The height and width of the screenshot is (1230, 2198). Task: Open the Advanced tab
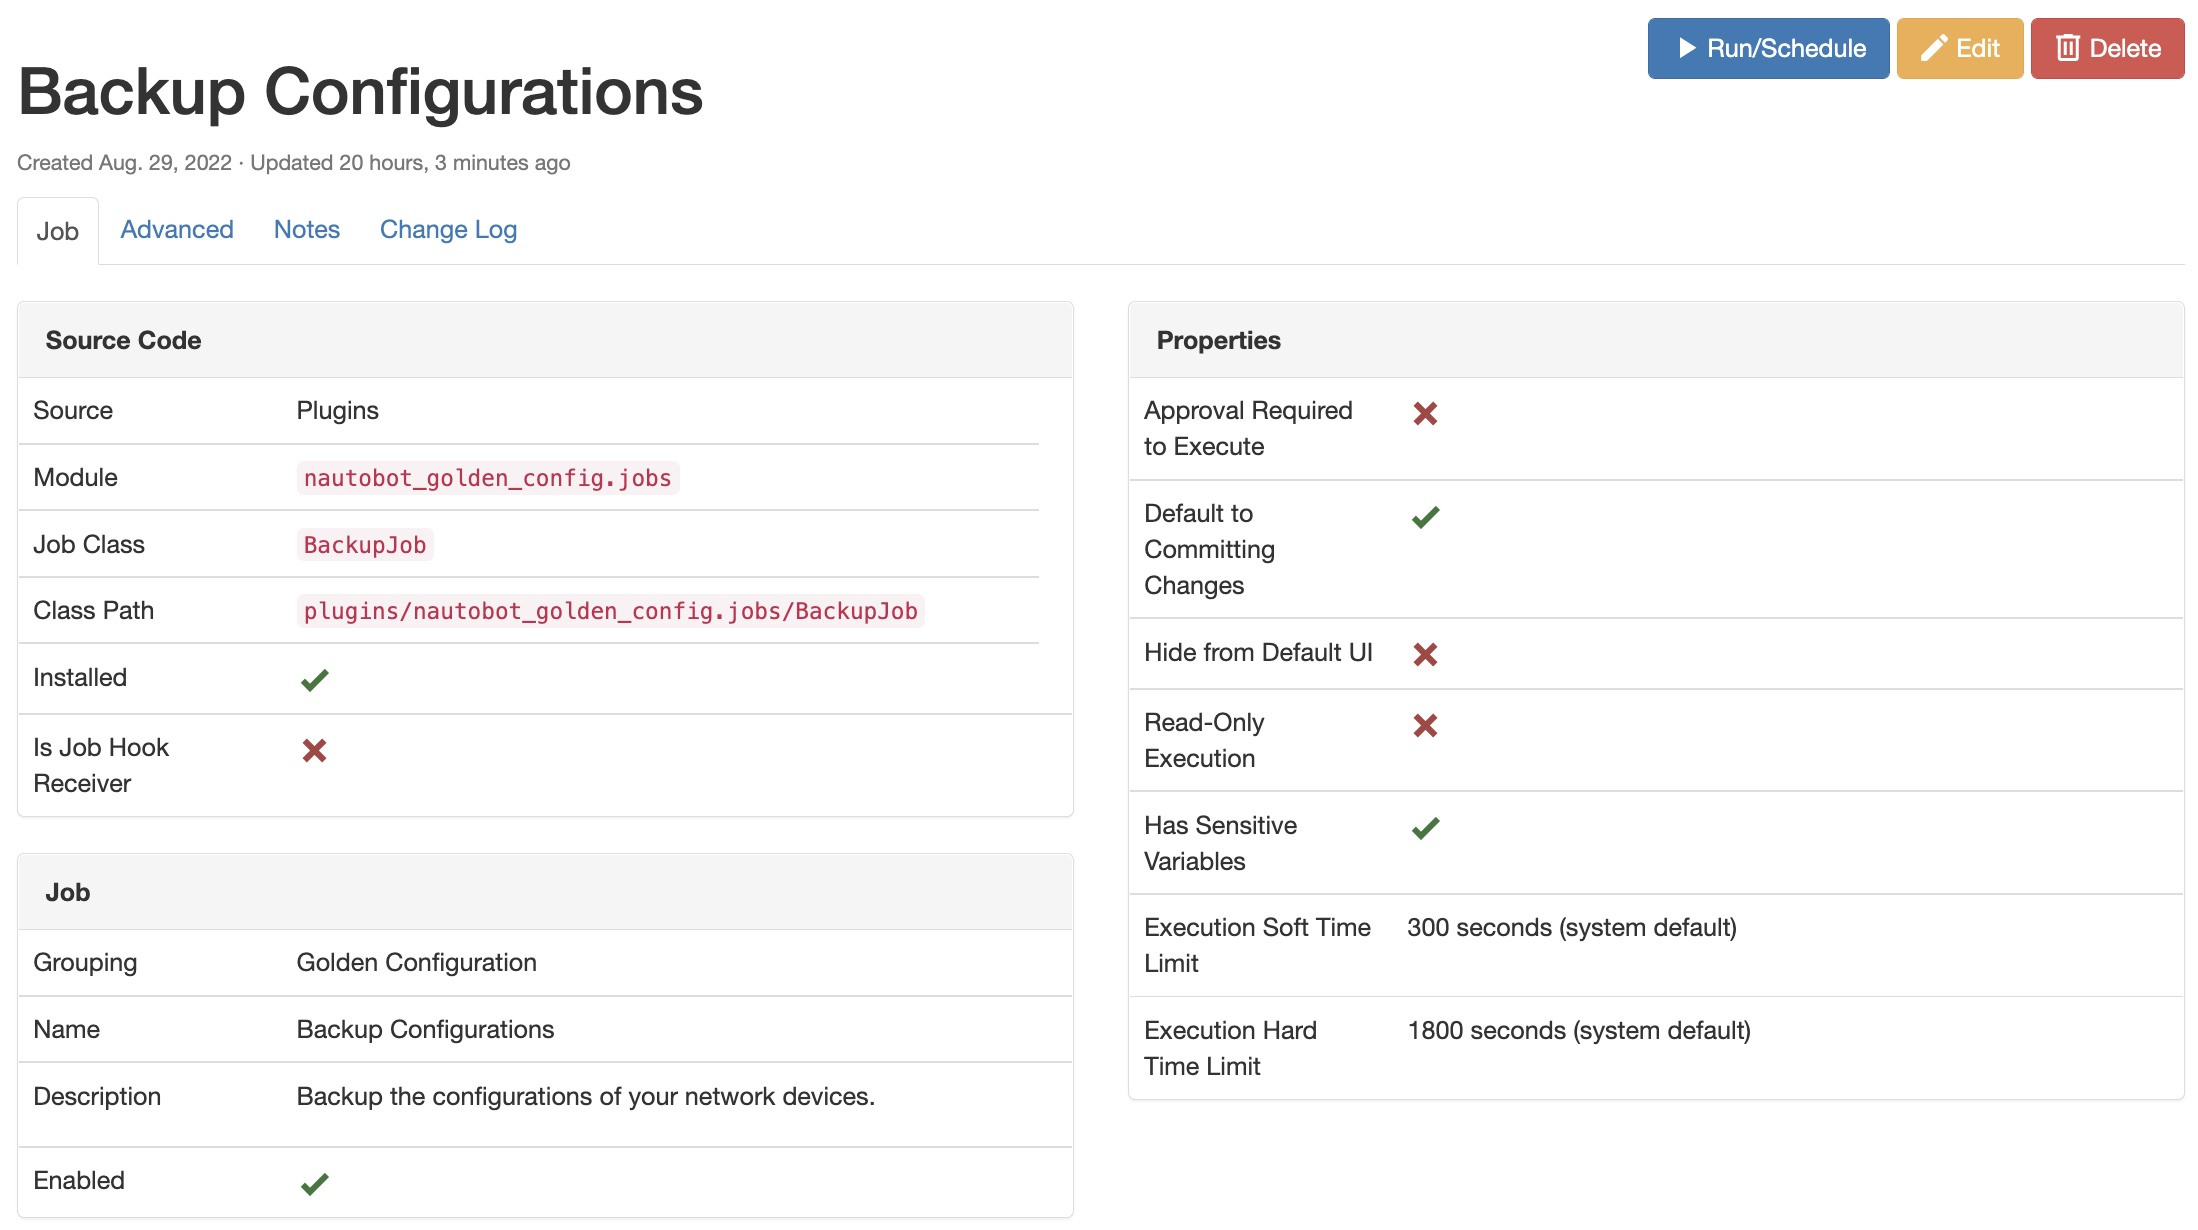tap(177, 230)
